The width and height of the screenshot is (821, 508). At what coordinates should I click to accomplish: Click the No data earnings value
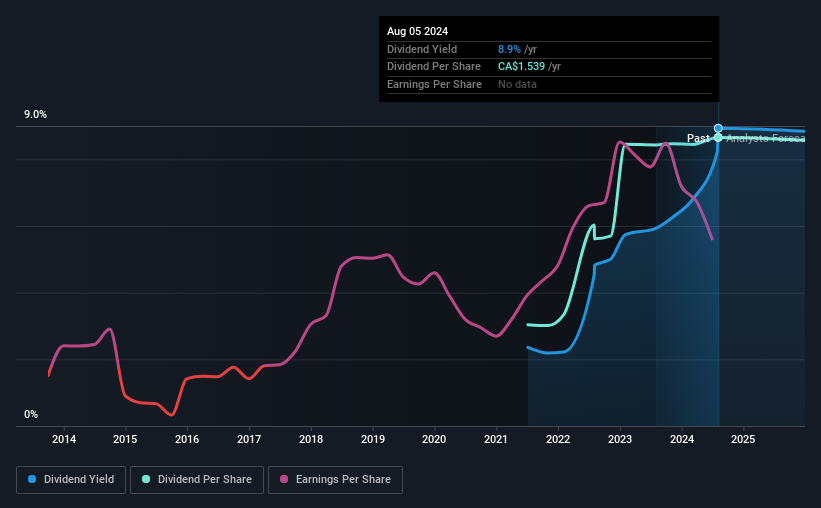517,84
